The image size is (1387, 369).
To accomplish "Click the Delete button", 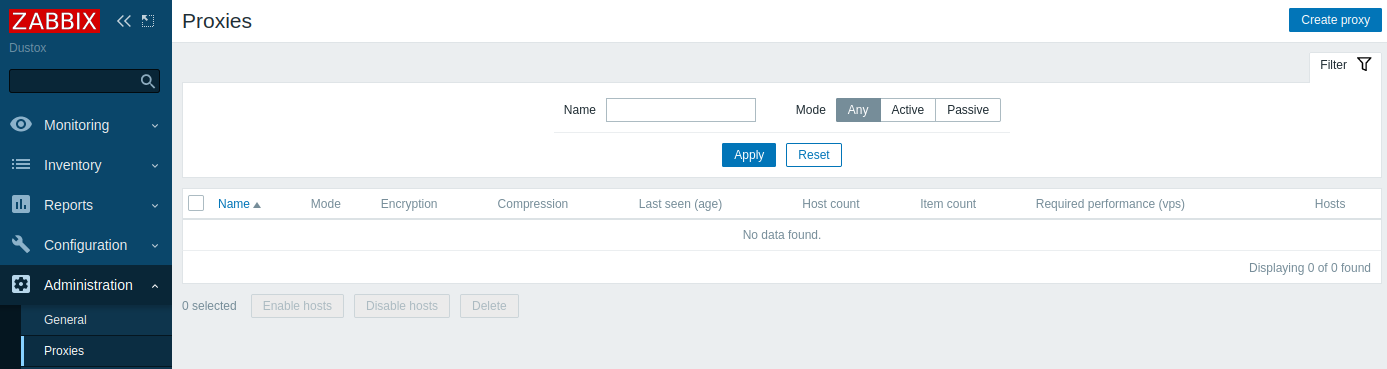I will [489, 306].
